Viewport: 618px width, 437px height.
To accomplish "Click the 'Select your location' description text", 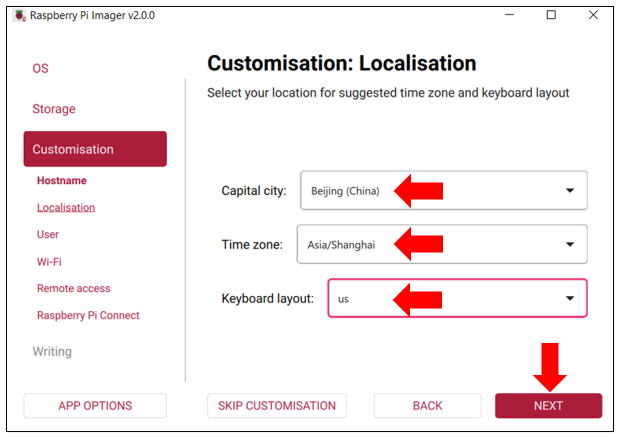I will coord(388,93).
